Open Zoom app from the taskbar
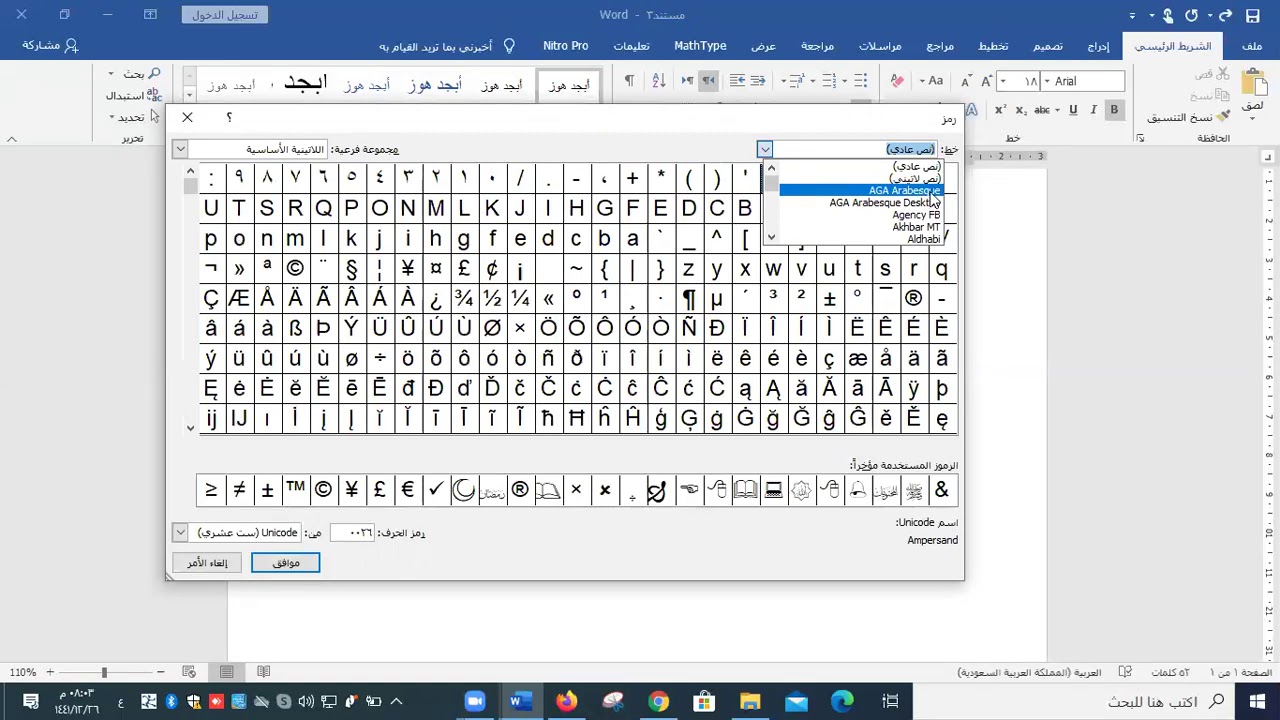This screenshot has height=720, width=1280. coord(474,702)
